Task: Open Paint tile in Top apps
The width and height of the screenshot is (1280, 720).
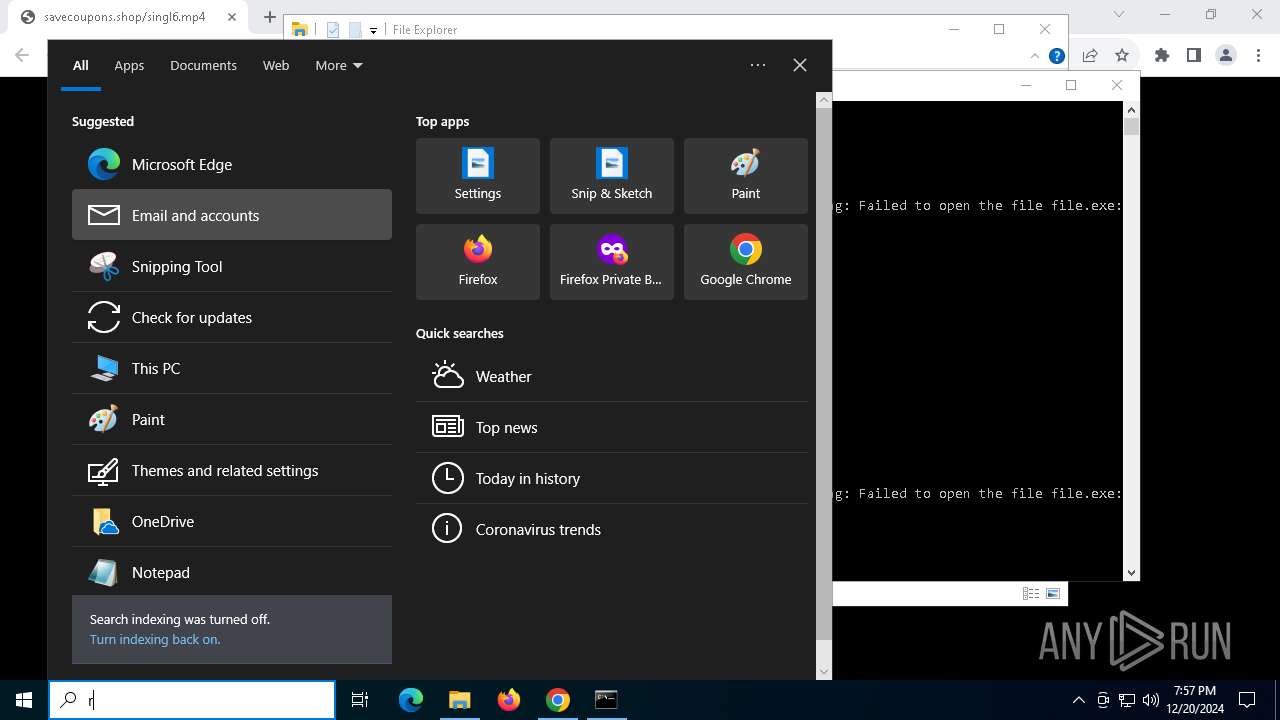Action: [746, 176]
